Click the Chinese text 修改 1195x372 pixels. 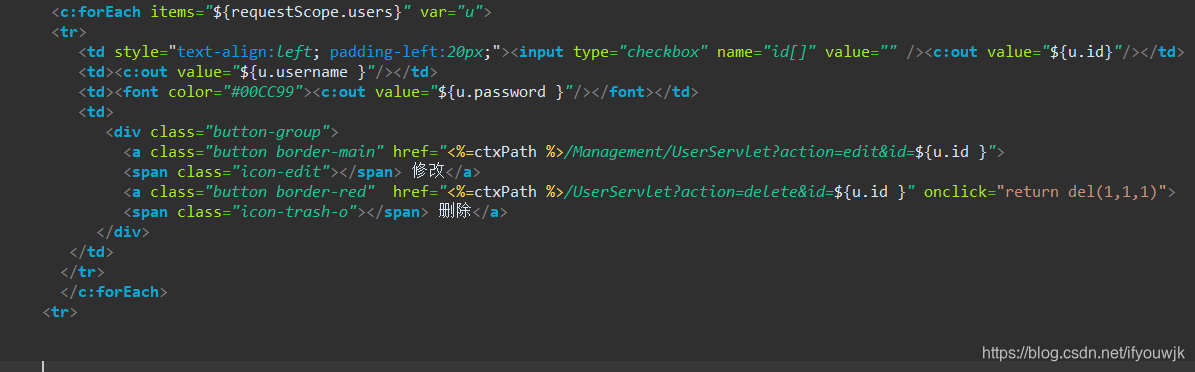pos(428,172)
